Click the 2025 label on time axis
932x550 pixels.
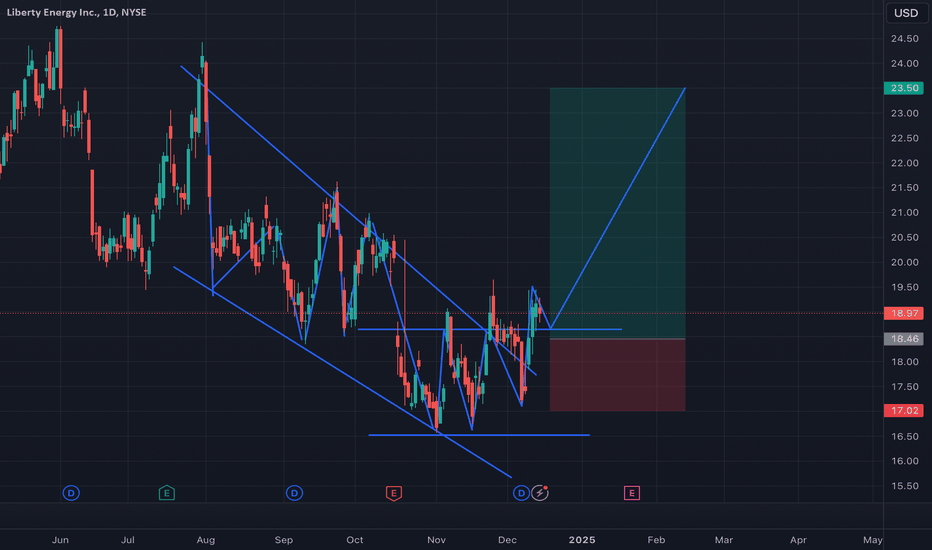(582, 540)
